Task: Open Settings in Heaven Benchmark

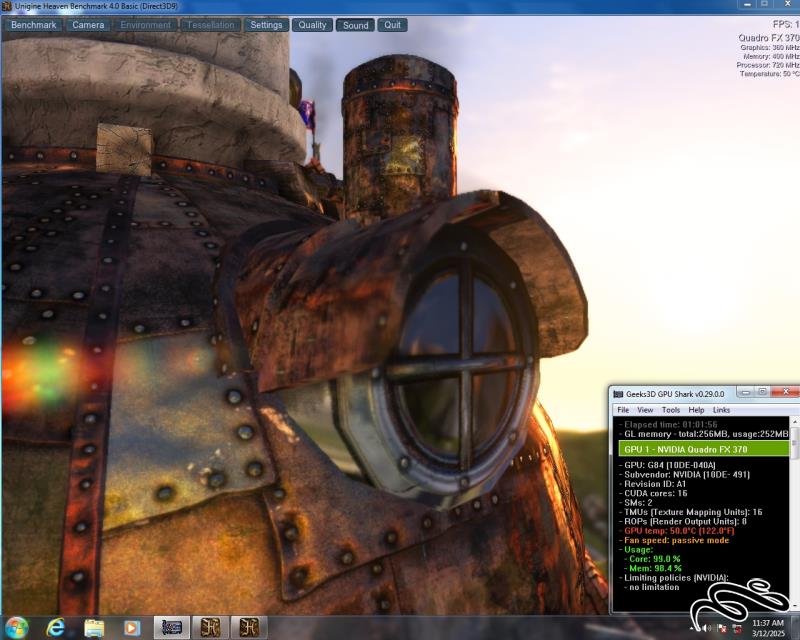Action: 266,25
